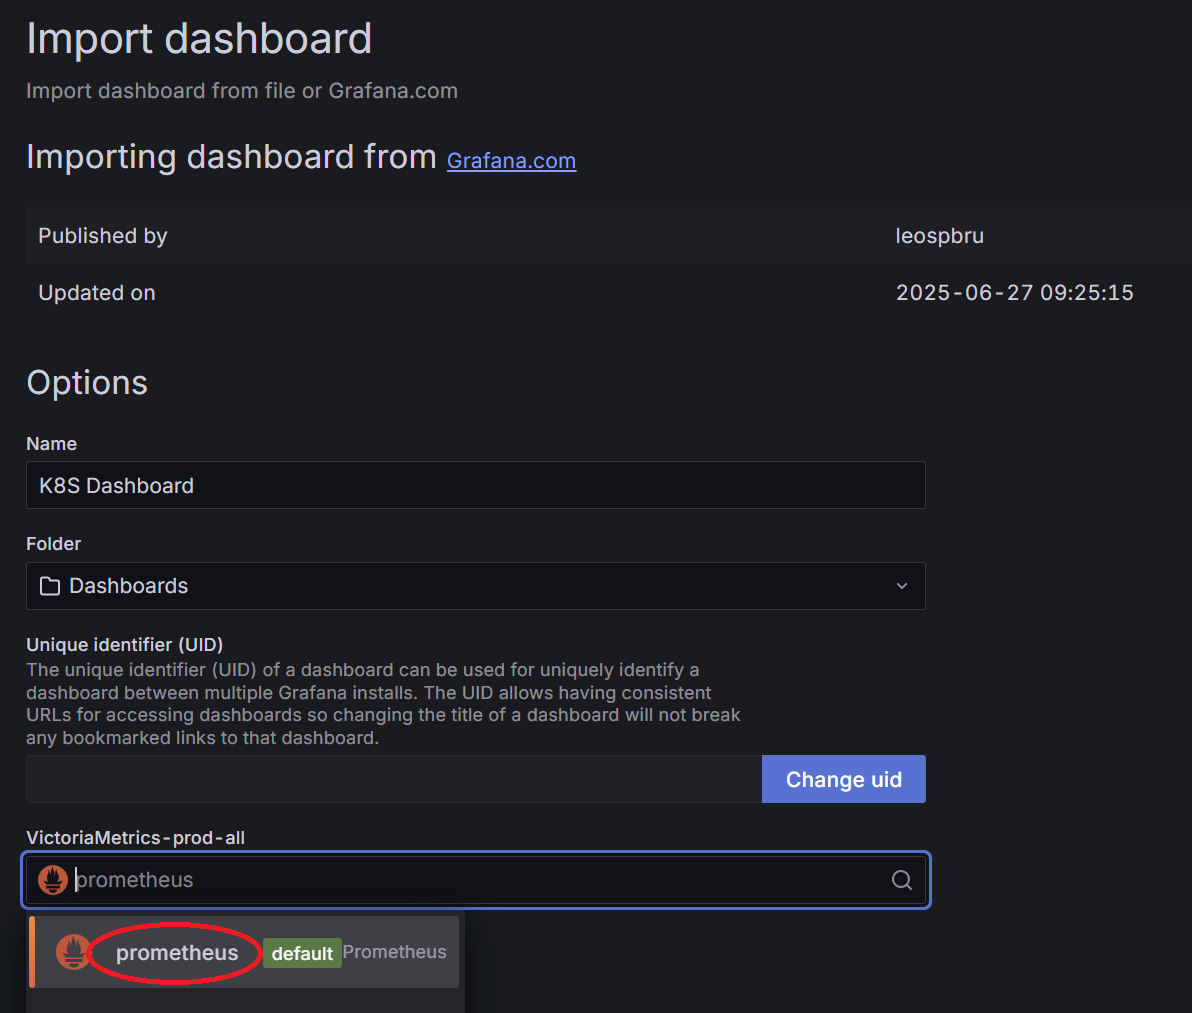Click the Updated on date value

pyautogui.click(x=1014, y=293)
